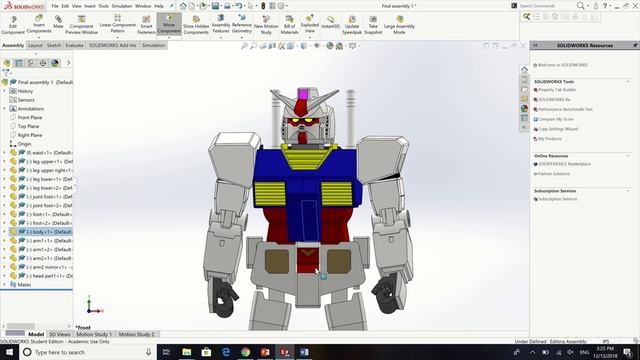
Task: Click the Property Tab Builder link
Action: 557,90
